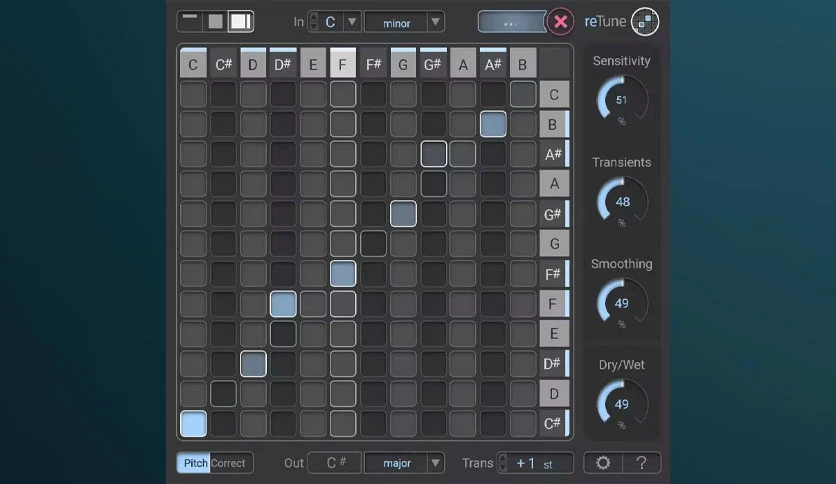Toggle output note A# row label

pos(554,154)
